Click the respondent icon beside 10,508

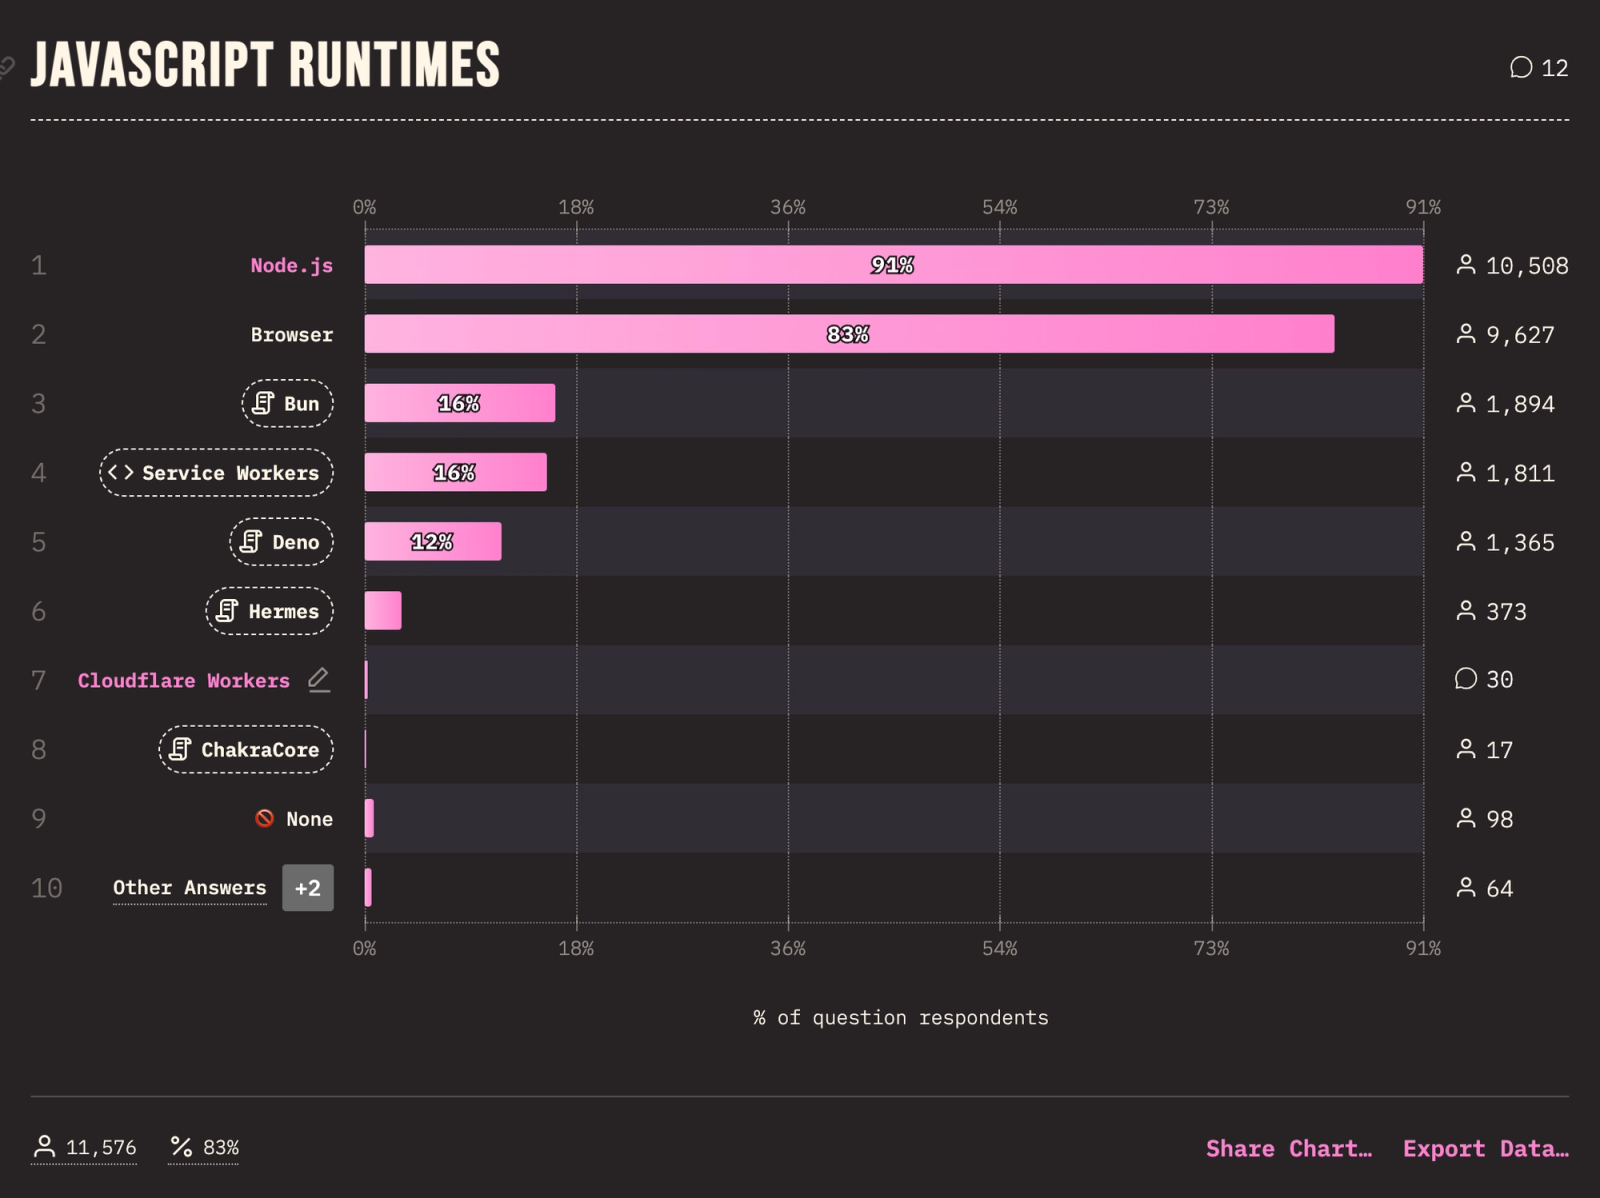pos(1466,265)
